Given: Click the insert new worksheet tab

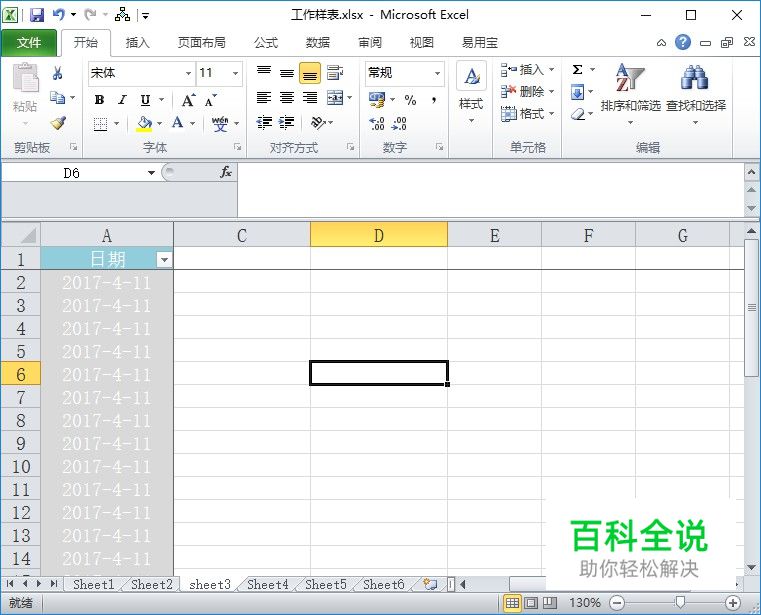Looking at the screenshot, I should (x=430, y=584).
